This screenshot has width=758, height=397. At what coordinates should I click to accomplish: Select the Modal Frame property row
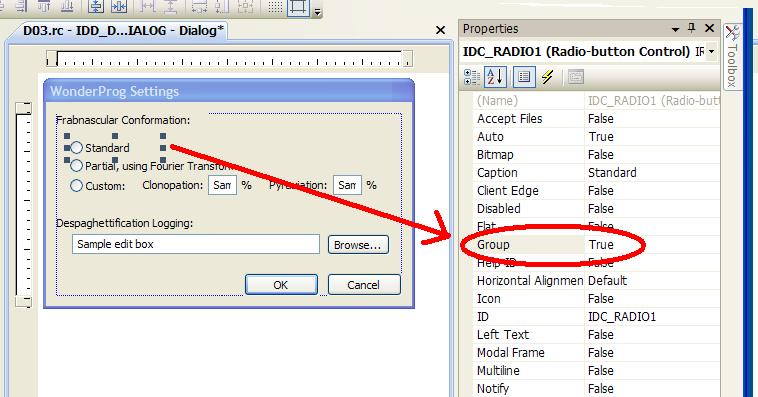tap(597, 353)
